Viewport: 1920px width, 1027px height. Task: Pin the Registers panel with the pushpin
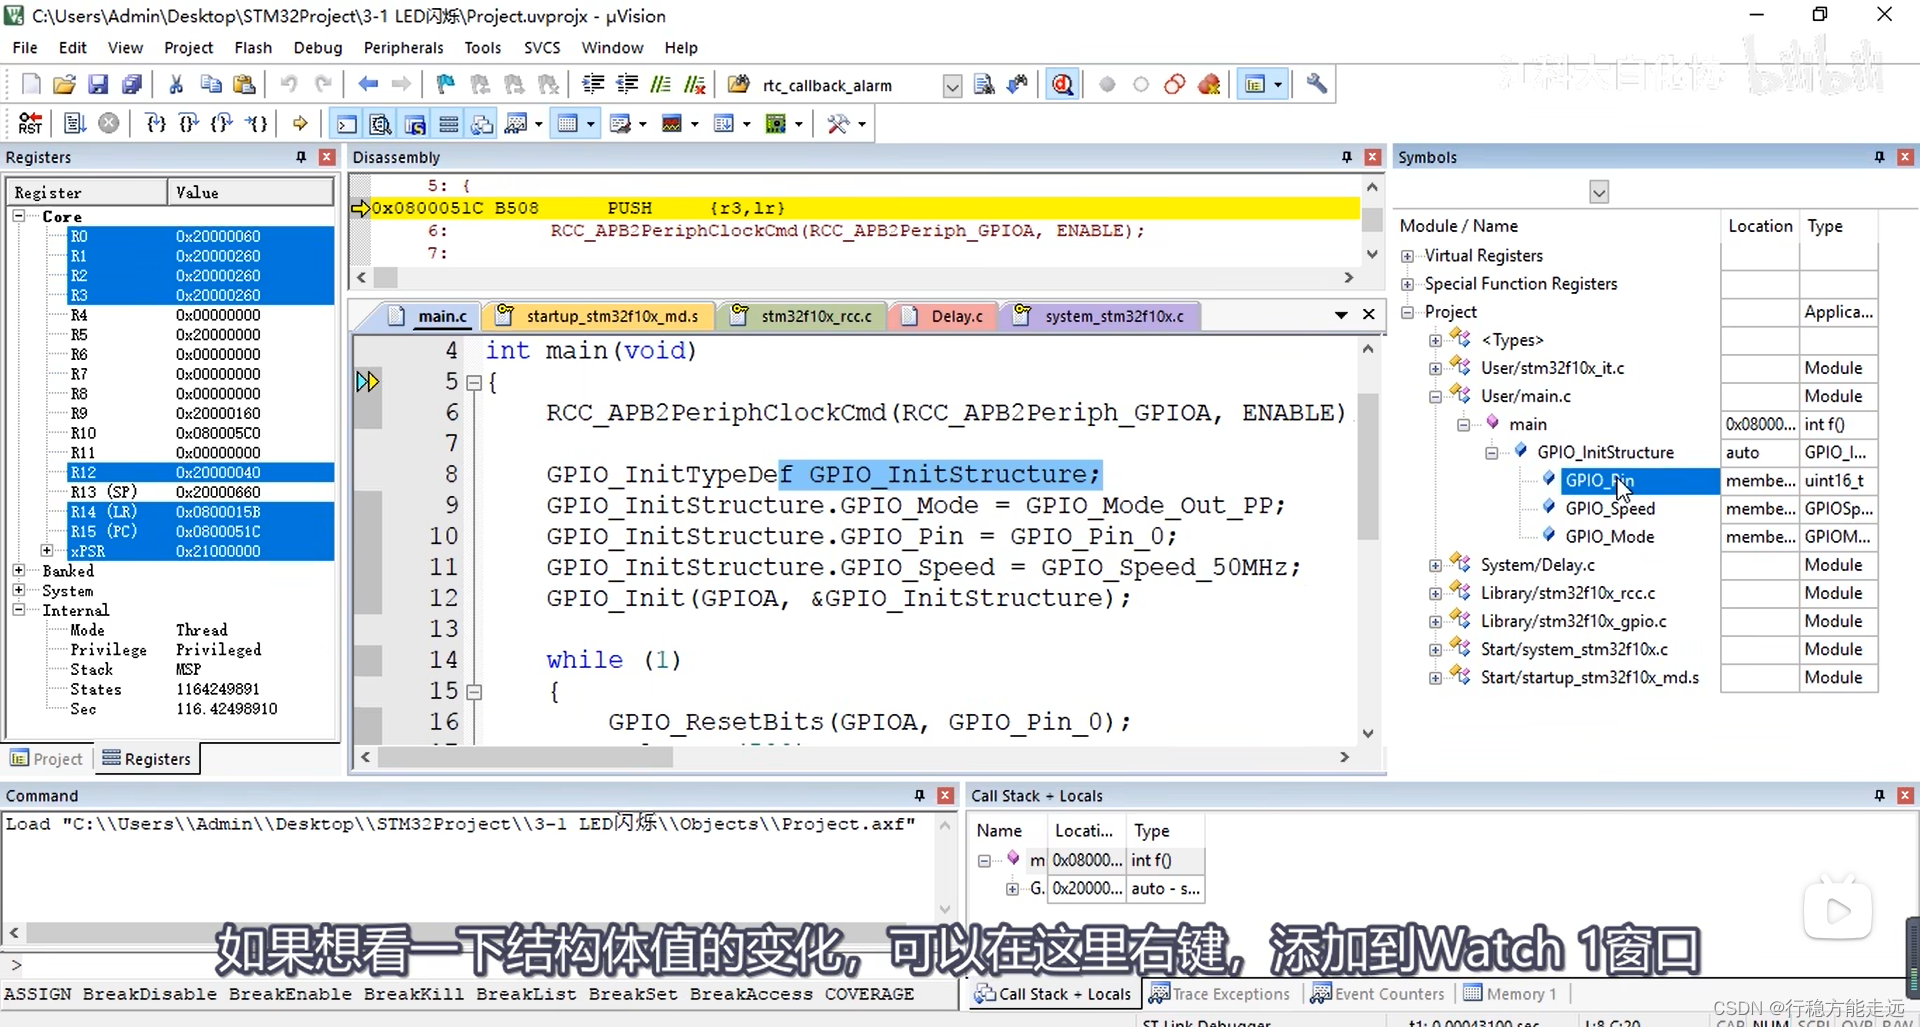coord(300,157)
